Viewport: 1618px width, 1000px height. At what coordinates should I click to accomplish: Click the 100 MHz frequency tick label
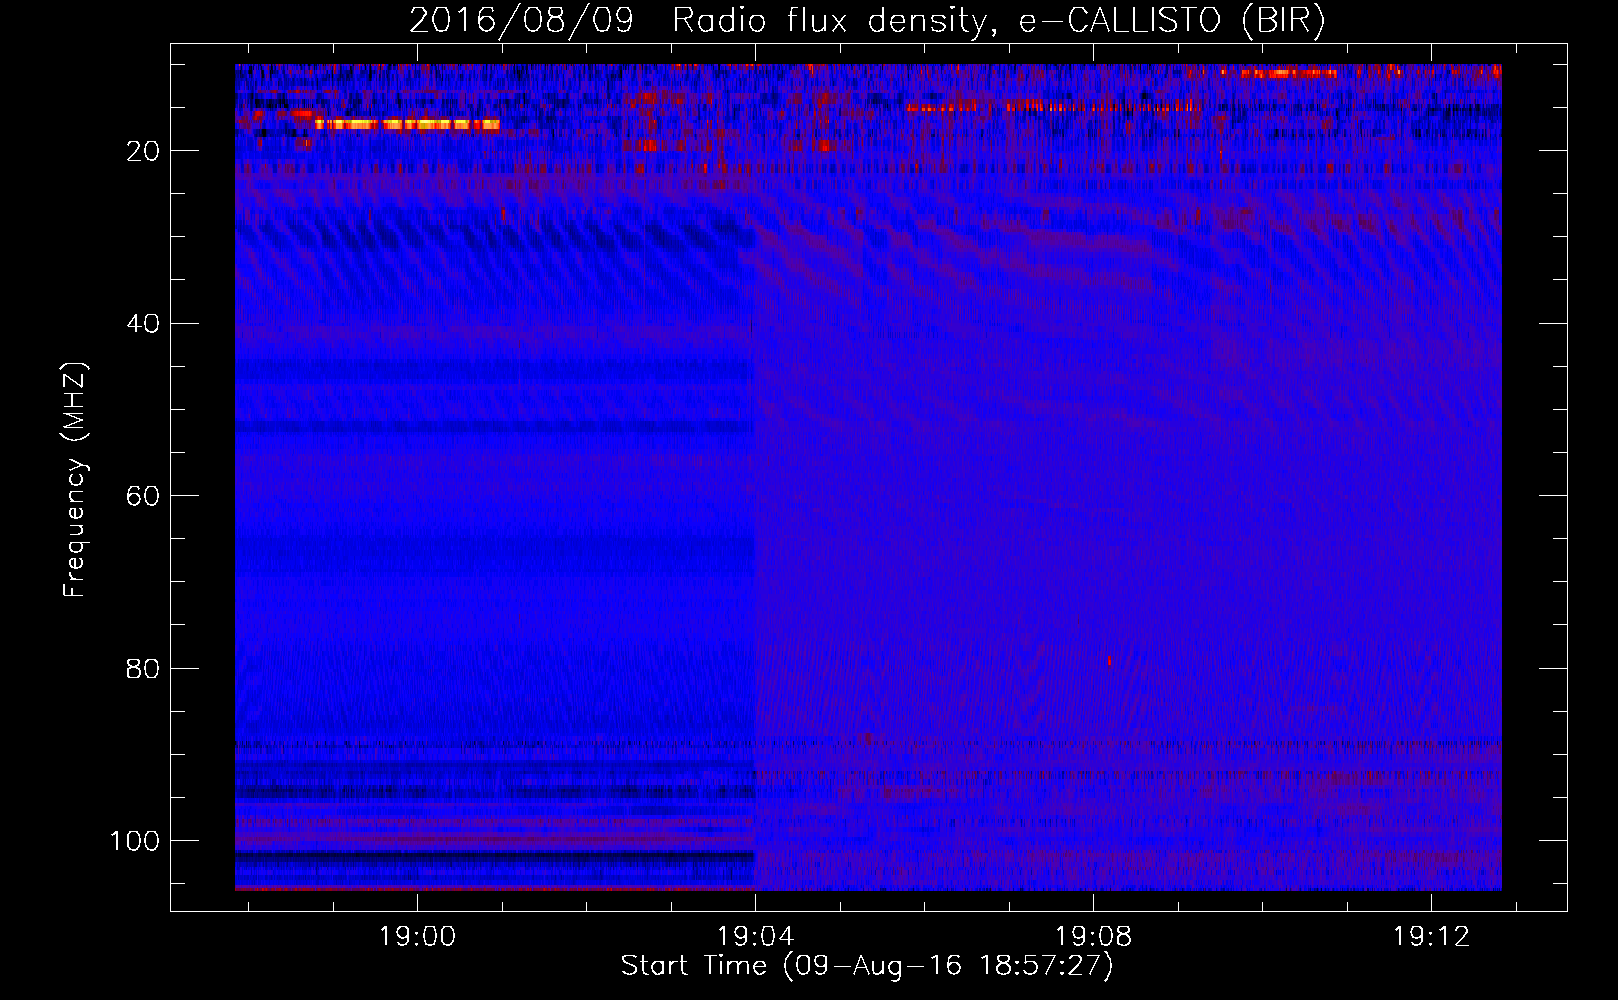135,841
